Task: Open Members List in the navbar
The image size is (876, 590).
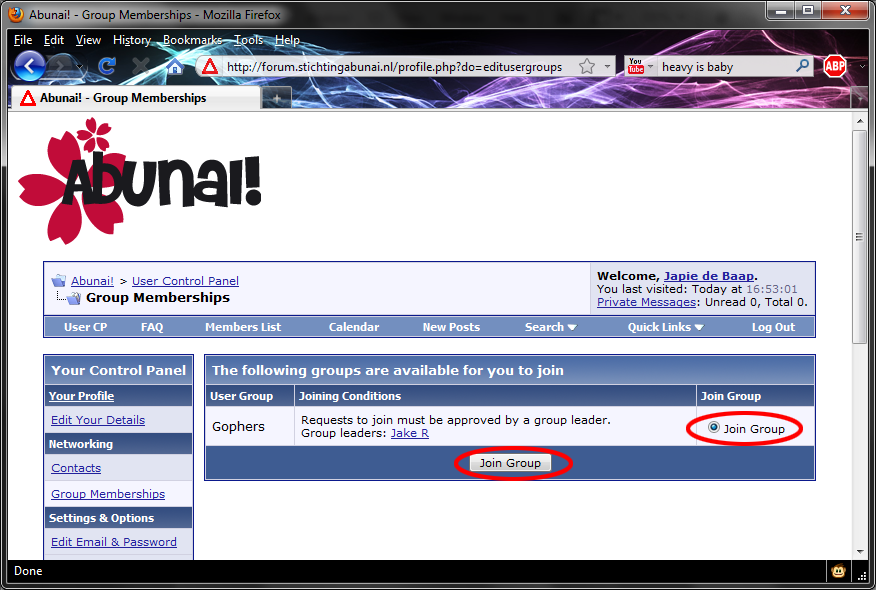Action: [x=243, y=327]
